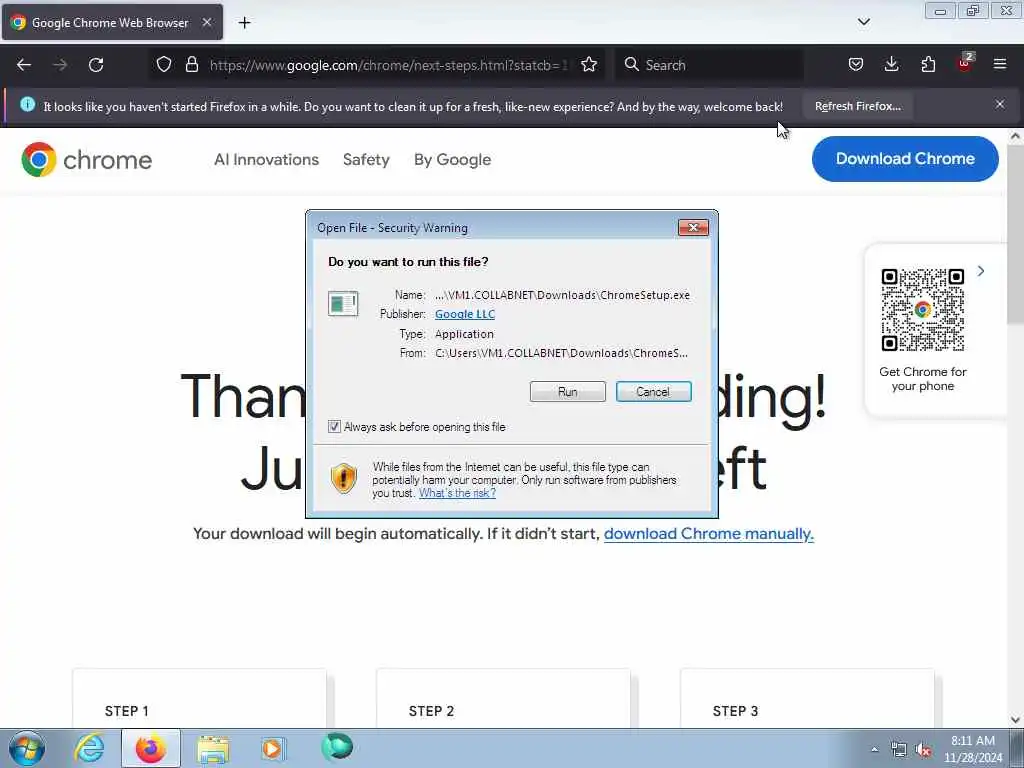Screen dimensions: 1024x768
Task: Launch Windows Media Player from taskbar
Action: [273, 748]
